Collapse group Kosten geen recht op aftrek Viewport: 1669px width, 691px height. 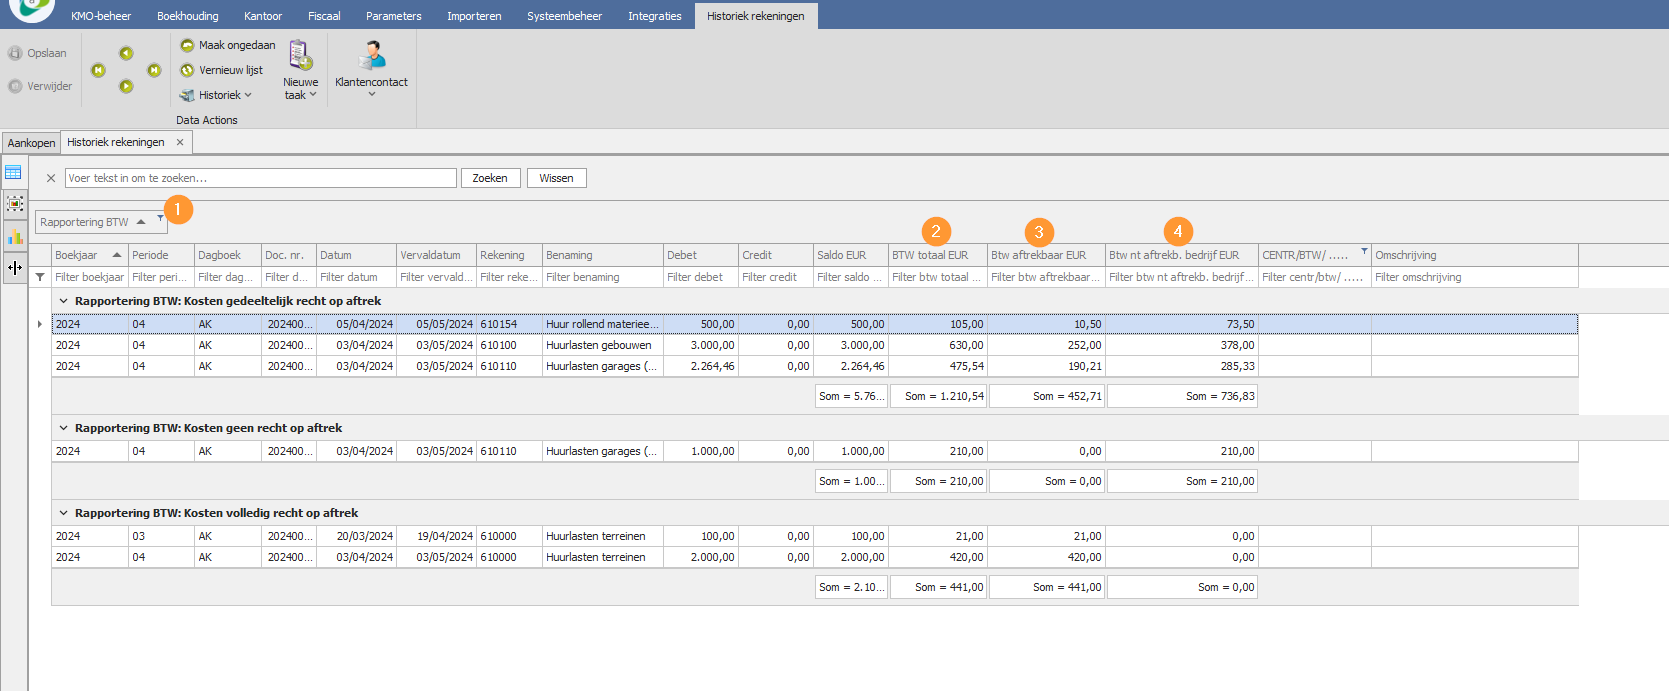coord(64,428)
